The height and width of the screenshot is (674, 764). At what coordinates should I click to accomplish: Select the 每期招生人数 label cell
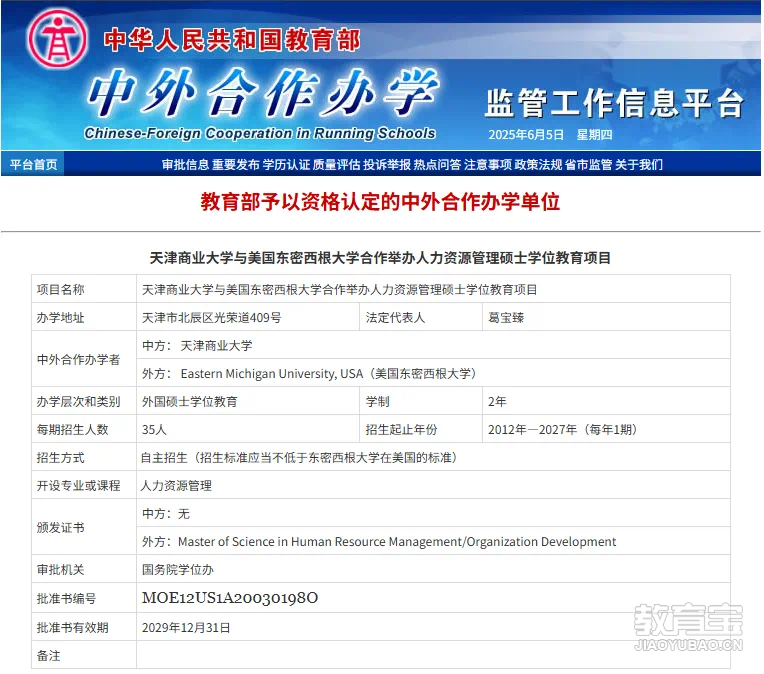[x=84, y=429]
